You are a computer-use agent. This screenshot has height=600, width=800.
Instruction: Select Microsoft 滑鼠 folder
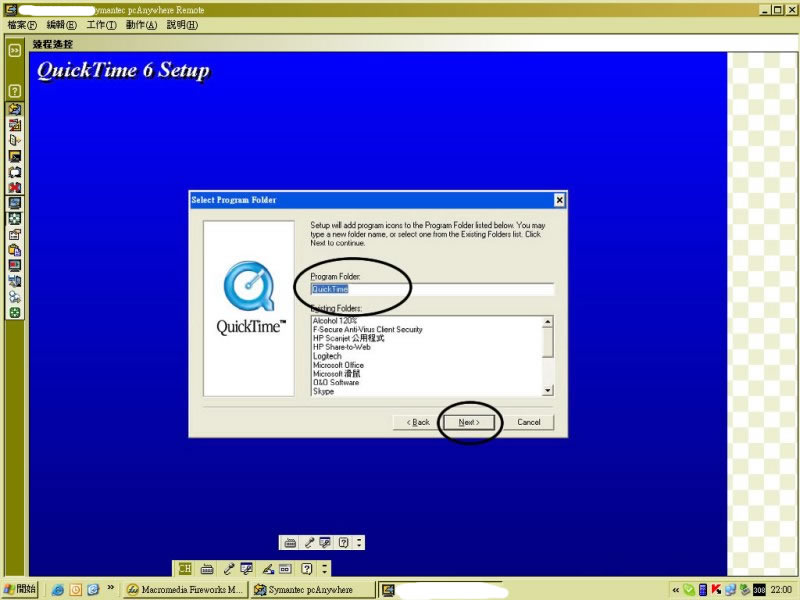336,374
